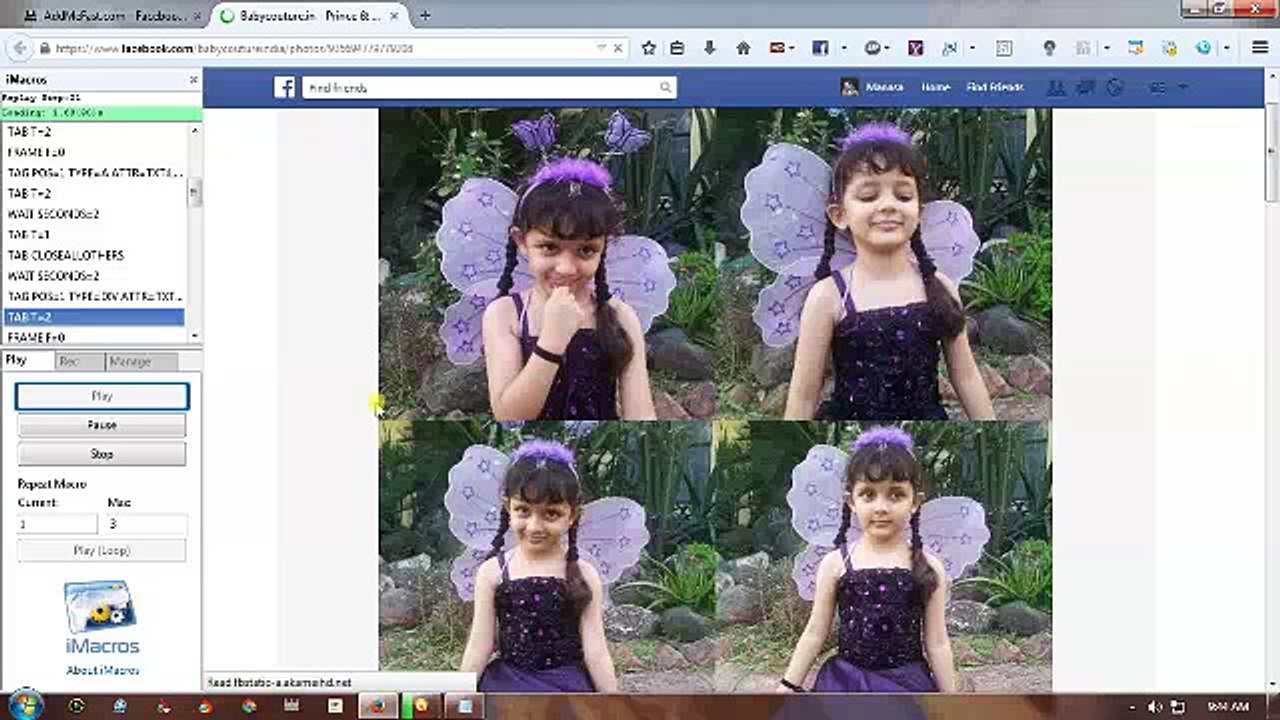Select the highlighted 'TAB T=2' macro line

coord(93,317)
